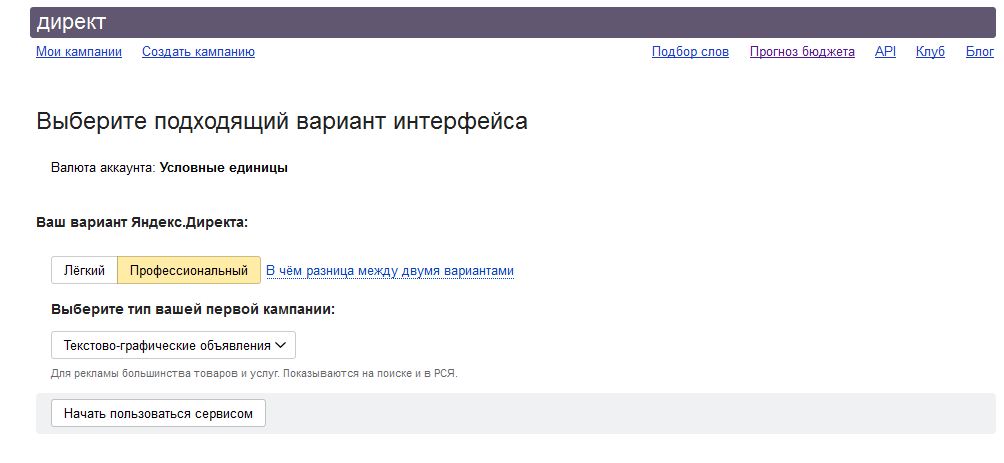Click the Ваш вариант Яндекс.Директа label
This screenshot has width=1004, height=463.
pyautogui.click(x=142, y=222)
